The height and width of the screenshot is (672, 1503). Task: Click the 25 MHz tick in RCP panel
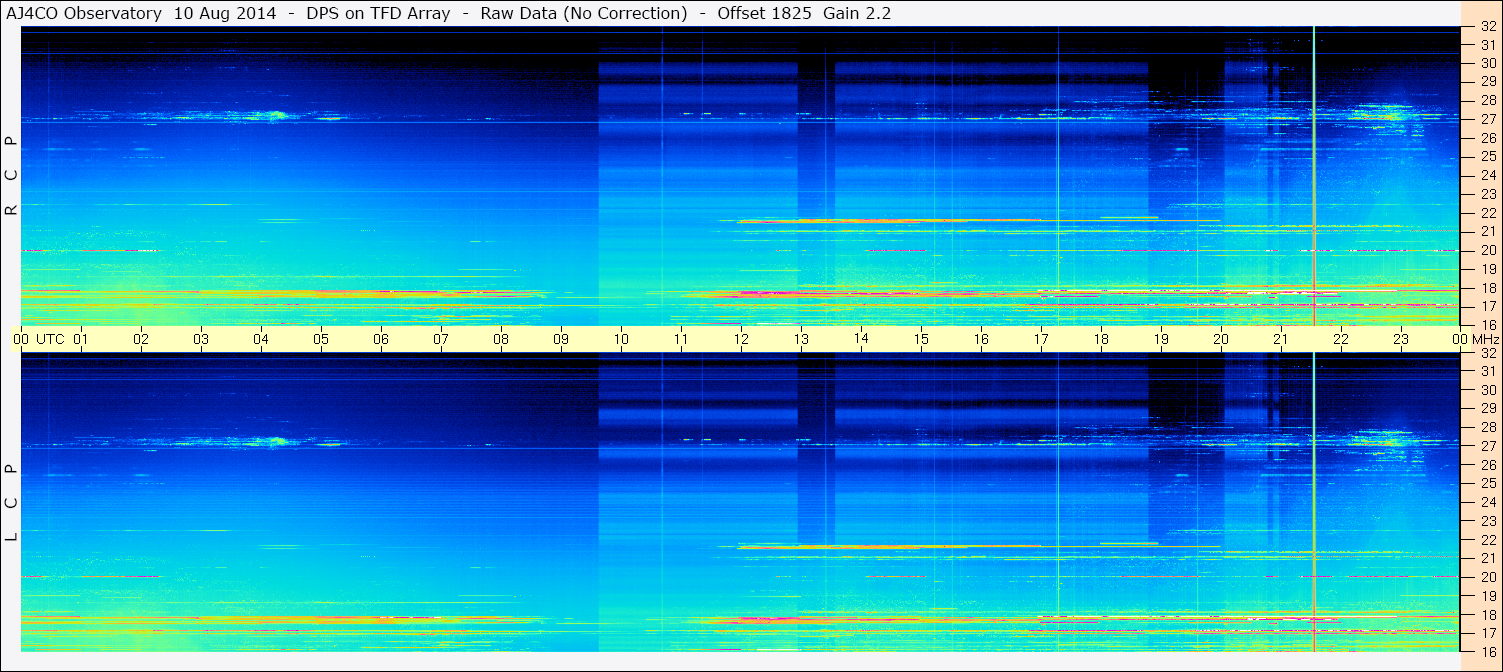pos(1488,157)
